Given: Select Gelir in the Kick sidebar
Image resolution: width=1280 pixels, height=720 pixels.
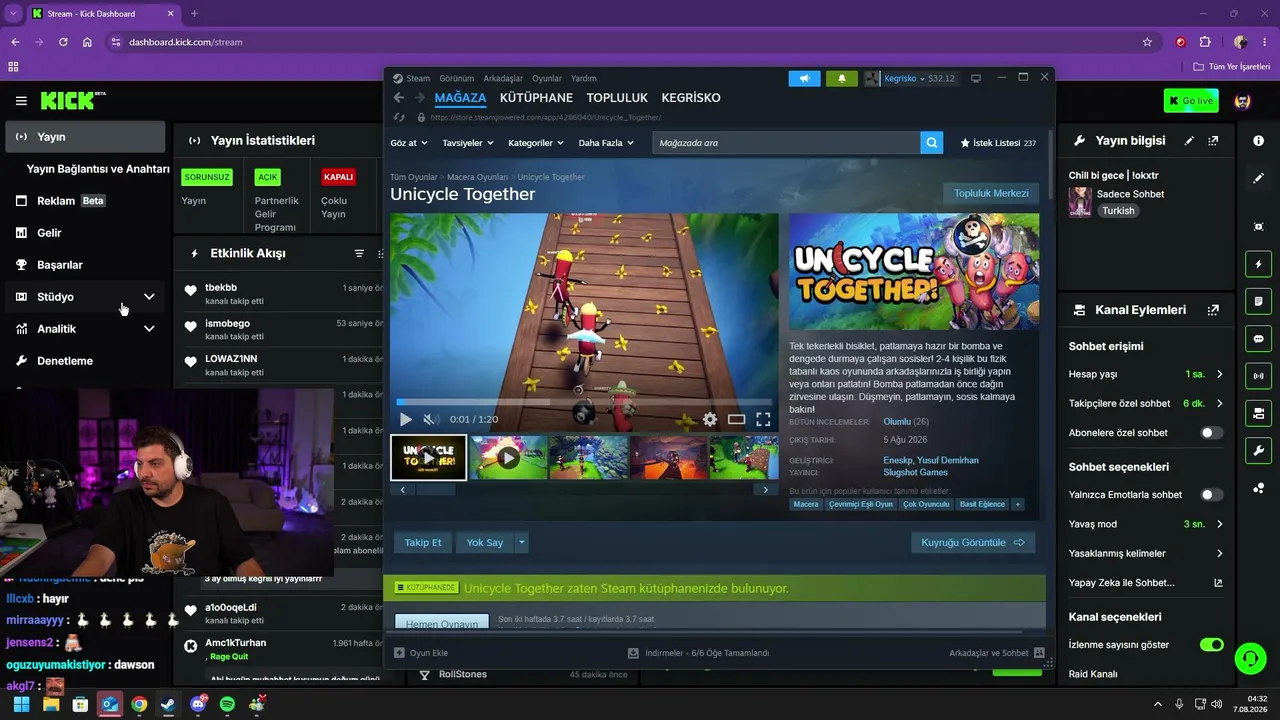Looking at the screenshot, I should pyautogui.click(x=85, y=233).
